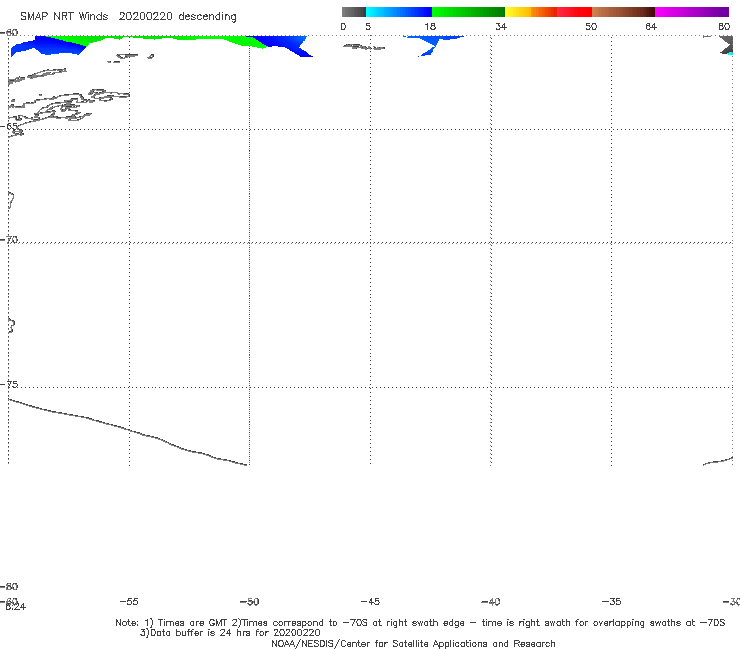Image resolution: width=740 pixels, height=650 pixels.
Task: Click the -70 latitude axis label
Action: [x=9, y=240]
